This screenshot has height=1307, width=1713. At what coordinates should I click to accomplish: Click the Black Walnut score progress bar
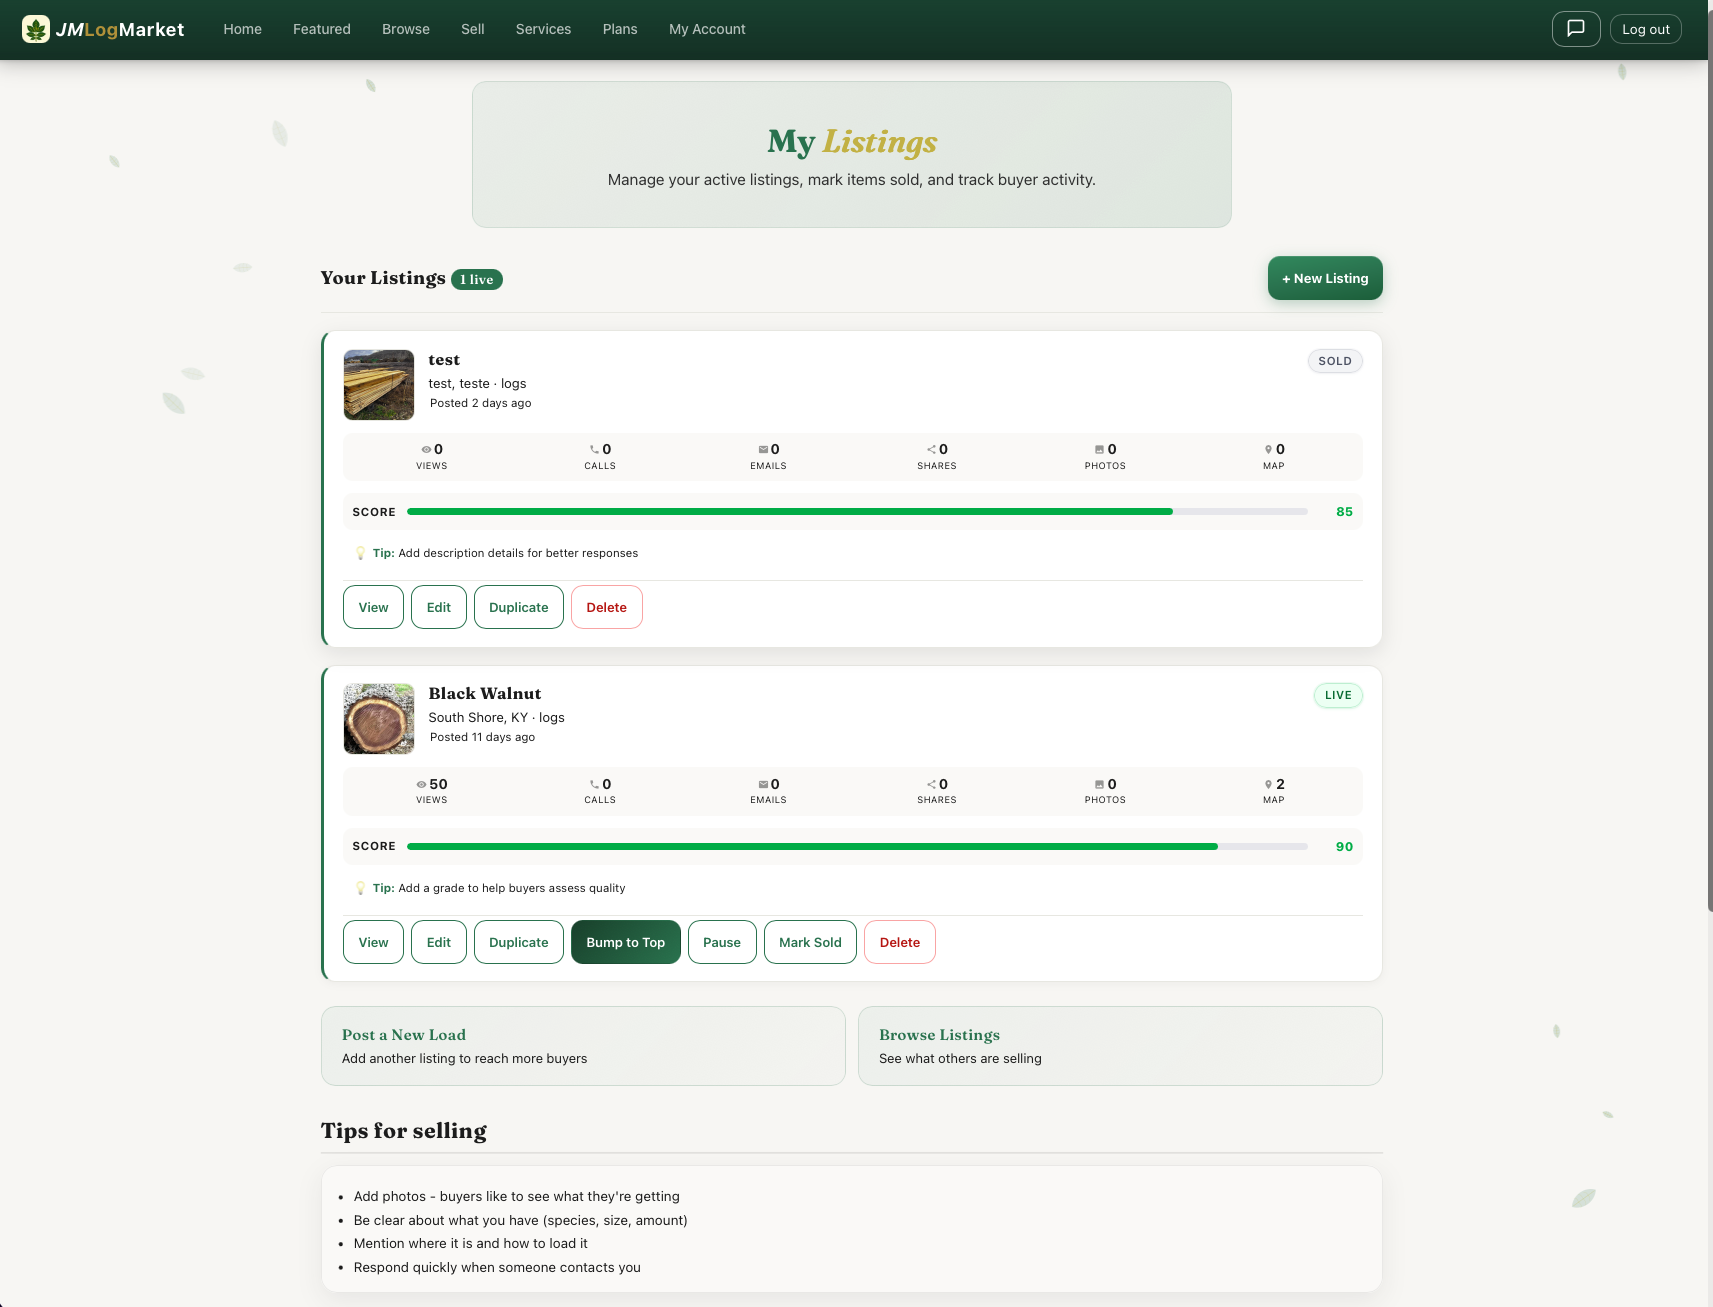[860, 846]
